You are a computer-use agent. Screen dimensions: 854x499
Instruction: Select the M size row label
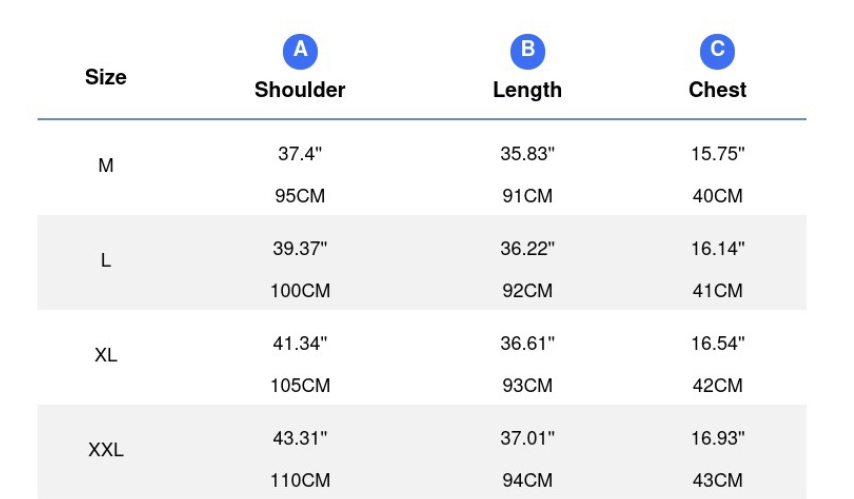106,165
